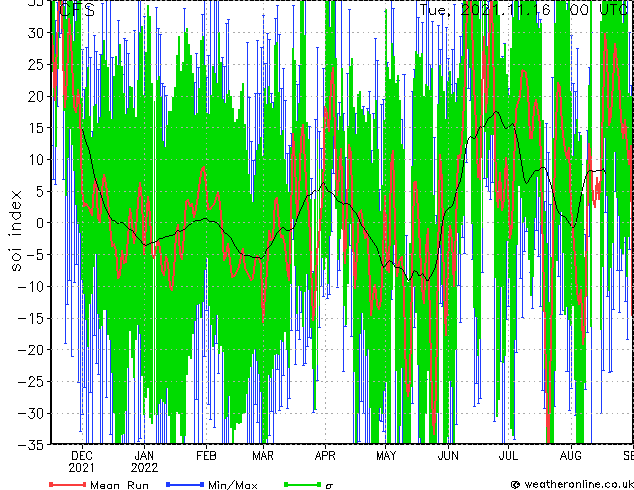Click the APR x-axis label
634x490 pixels.
tap(325, 456)
